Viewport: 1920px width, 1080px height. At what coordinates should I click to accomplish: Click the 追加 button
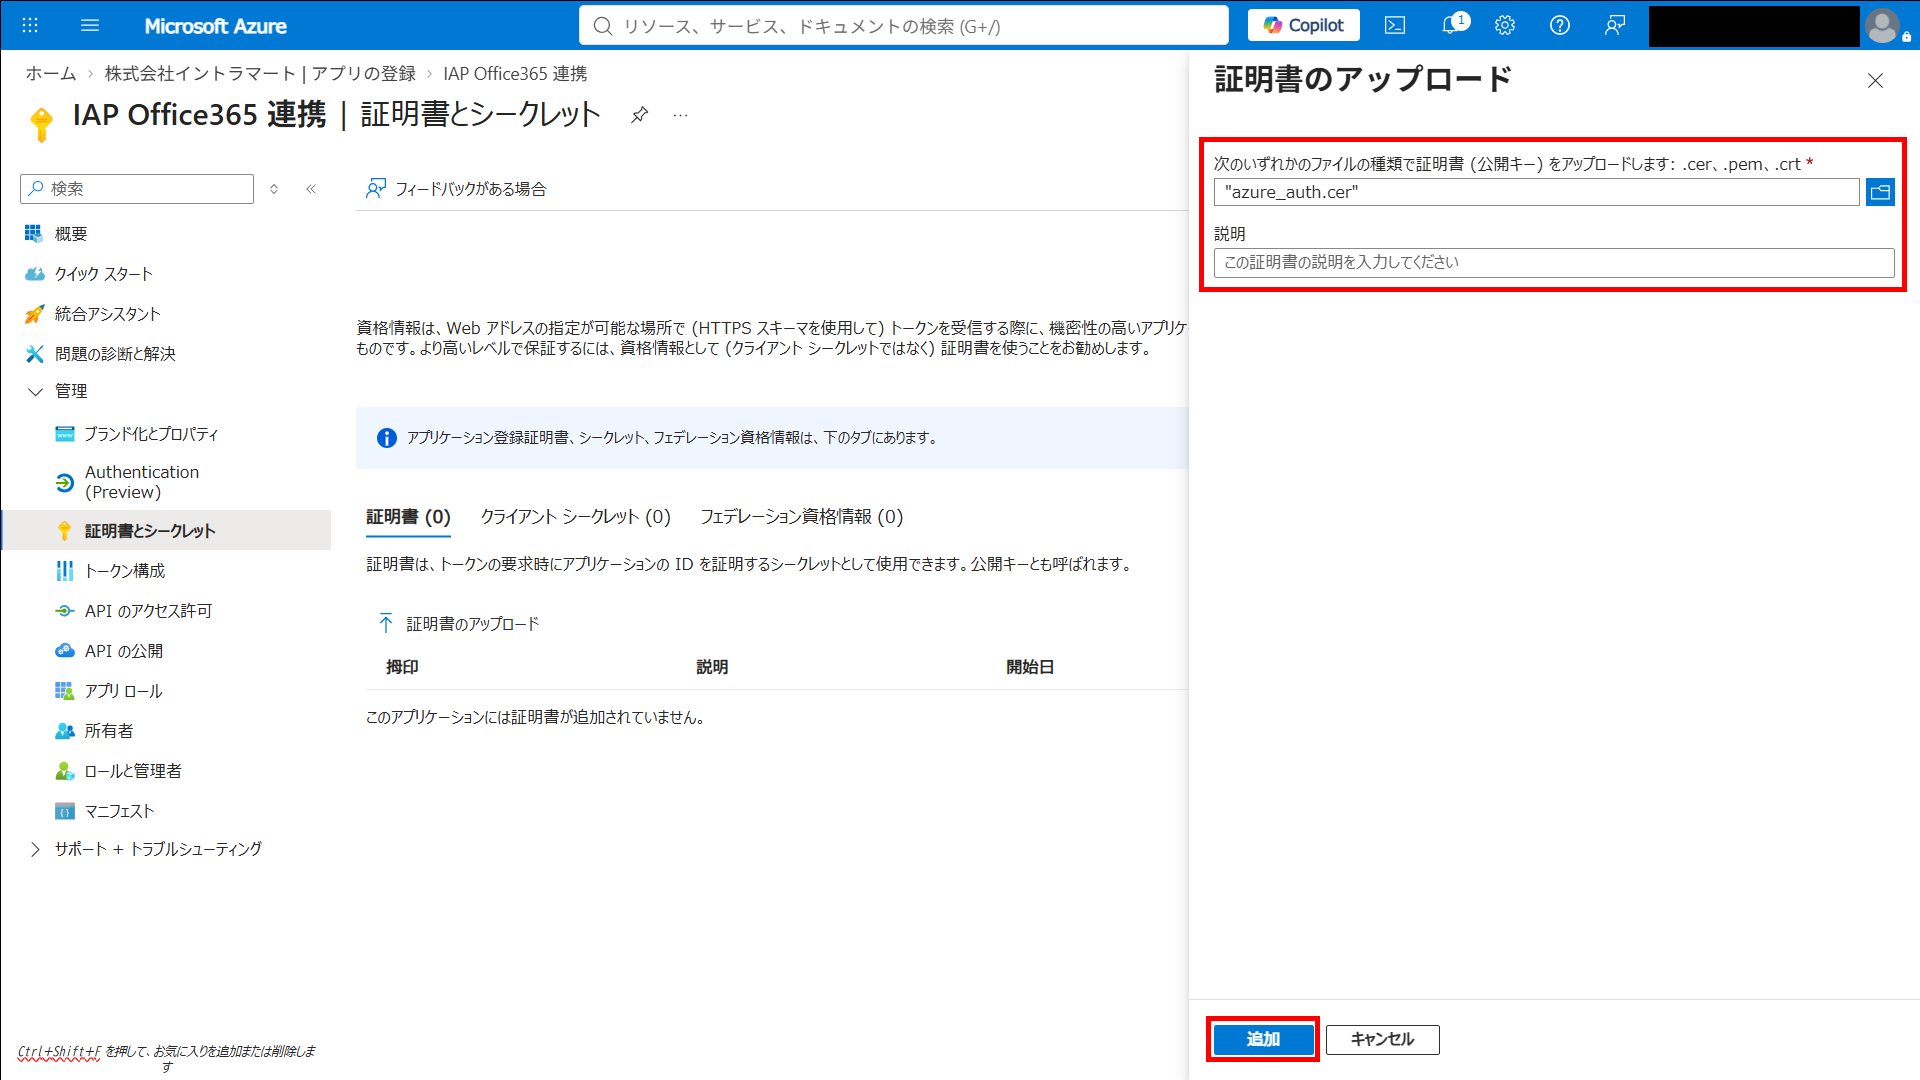[x=1263, y=1040]
